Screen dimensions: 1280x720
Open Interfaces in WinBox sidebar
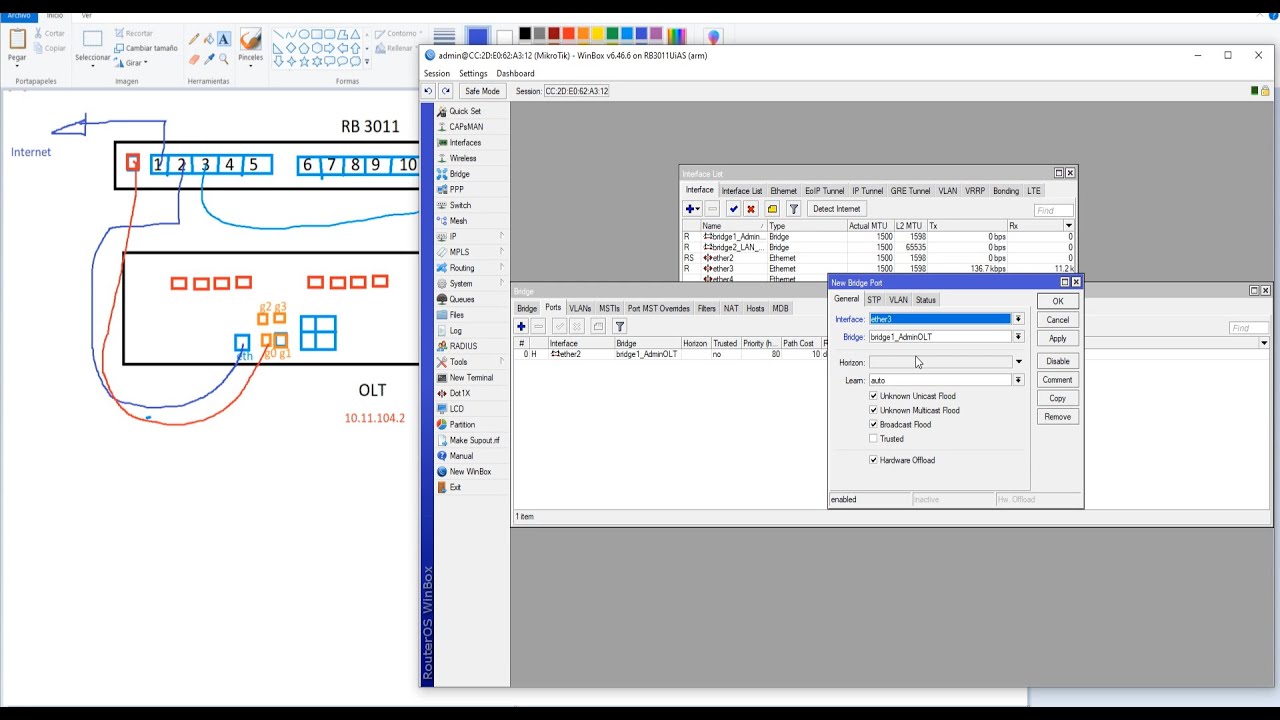[x=465, y=143]
